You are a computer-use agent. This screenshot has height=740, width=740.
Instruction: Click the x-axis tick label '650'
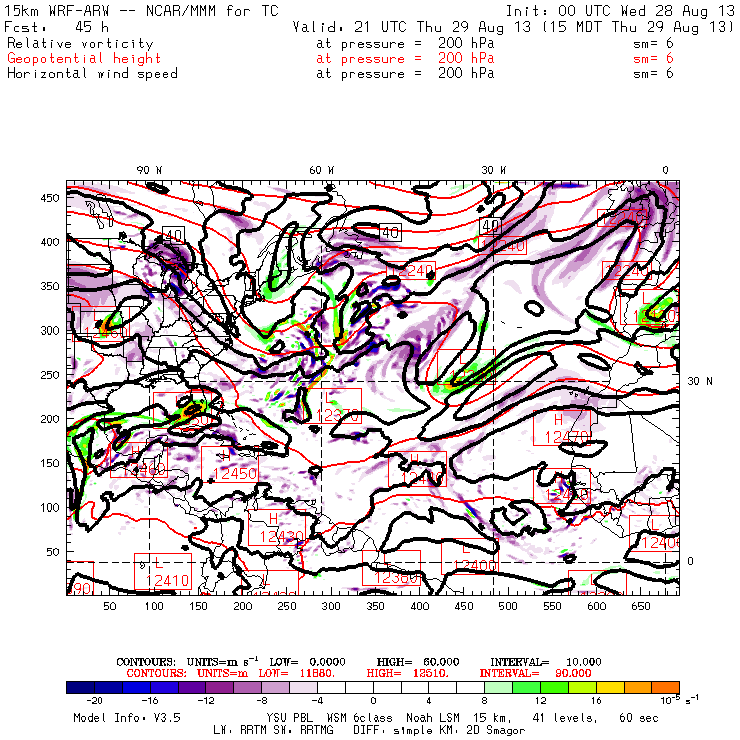641,606
